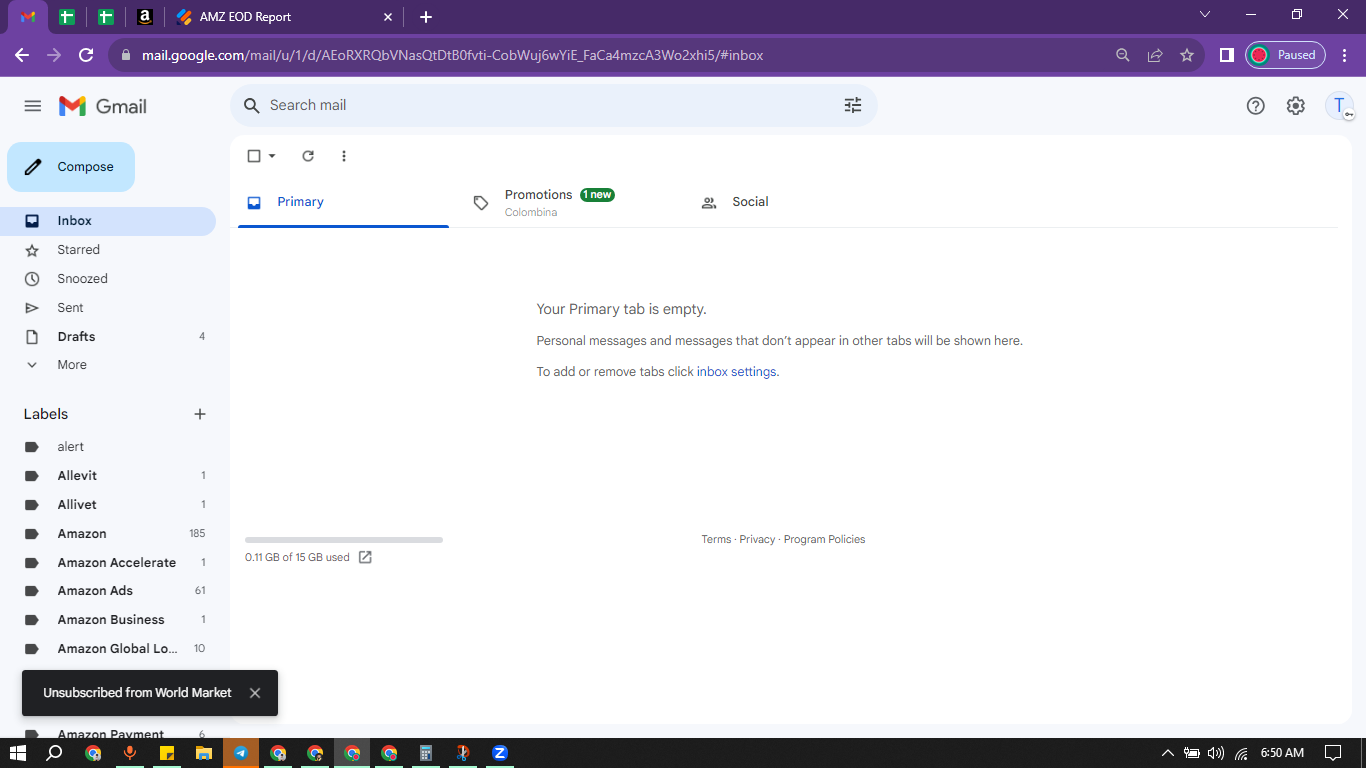
Task: Open the Program Policies link
Action: click(x=824, y=540)
